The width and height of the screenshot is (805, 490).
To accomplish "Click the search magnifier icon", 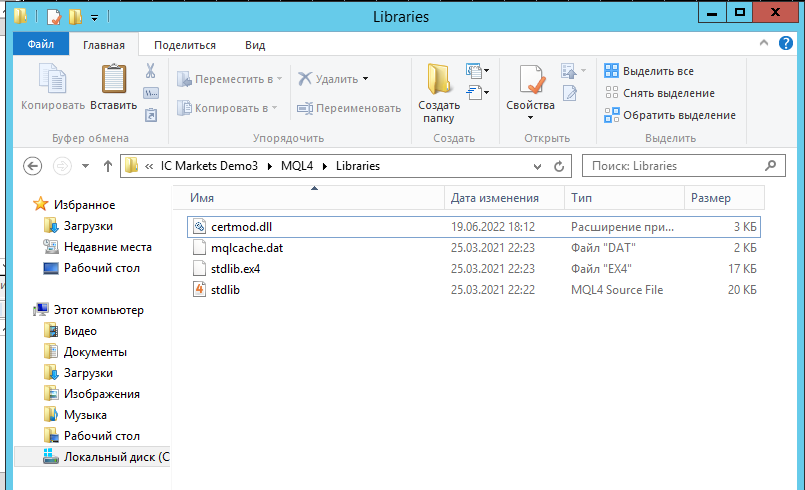I will 770,165.
